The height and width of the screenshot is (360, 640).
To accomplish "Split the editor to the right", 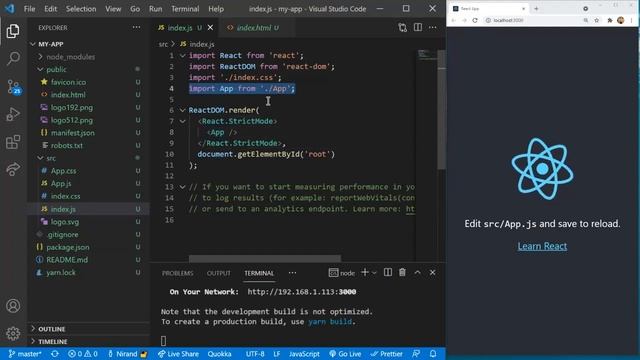I will (418, 27).
